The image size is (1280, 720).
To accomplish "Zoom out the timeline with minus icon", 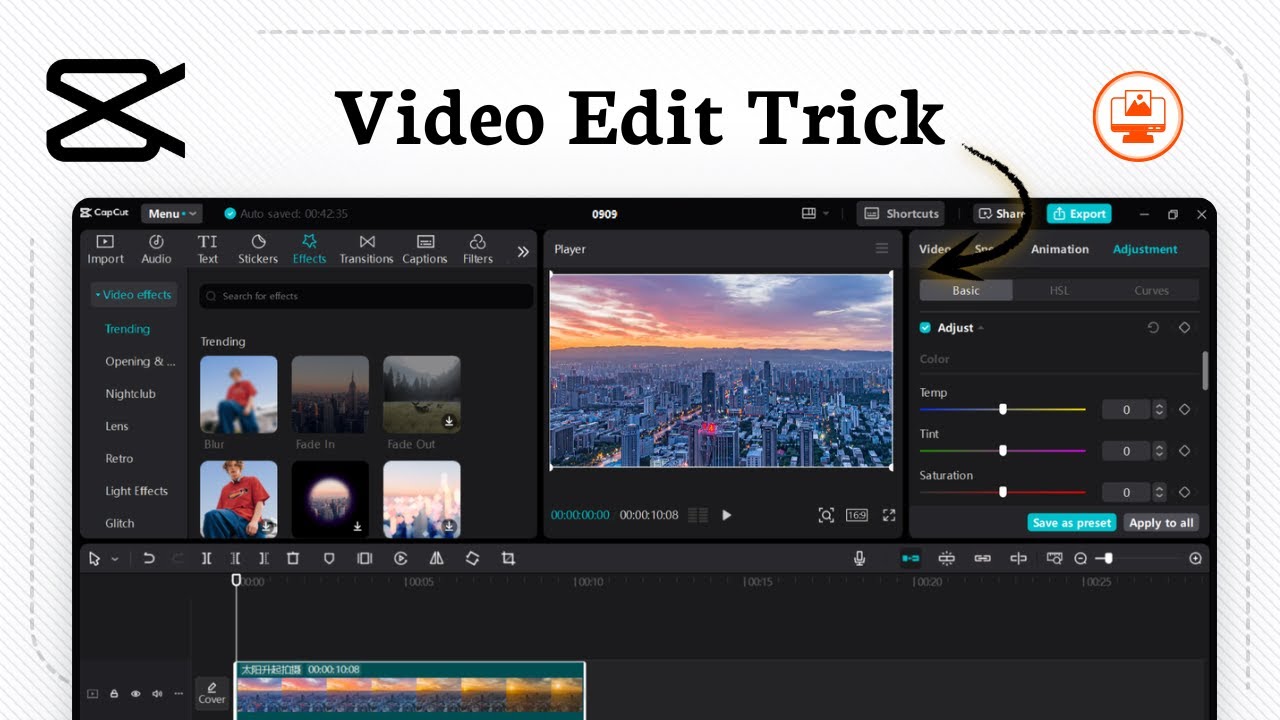I will click(1080, 558).
